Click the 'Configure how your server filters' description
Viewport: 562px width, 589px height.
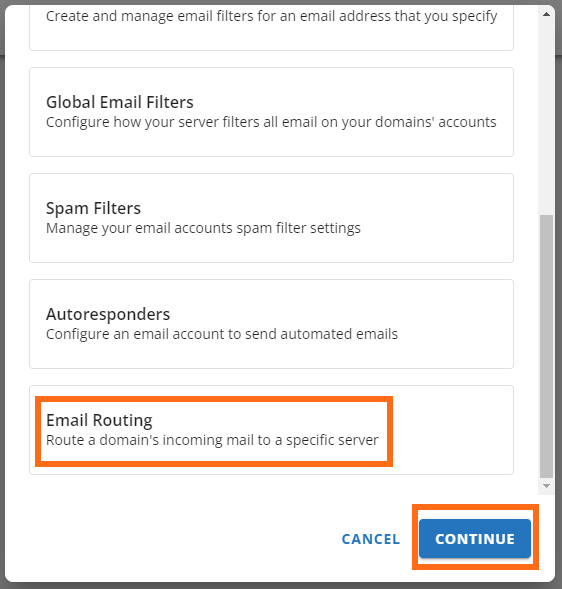[271, 122]
